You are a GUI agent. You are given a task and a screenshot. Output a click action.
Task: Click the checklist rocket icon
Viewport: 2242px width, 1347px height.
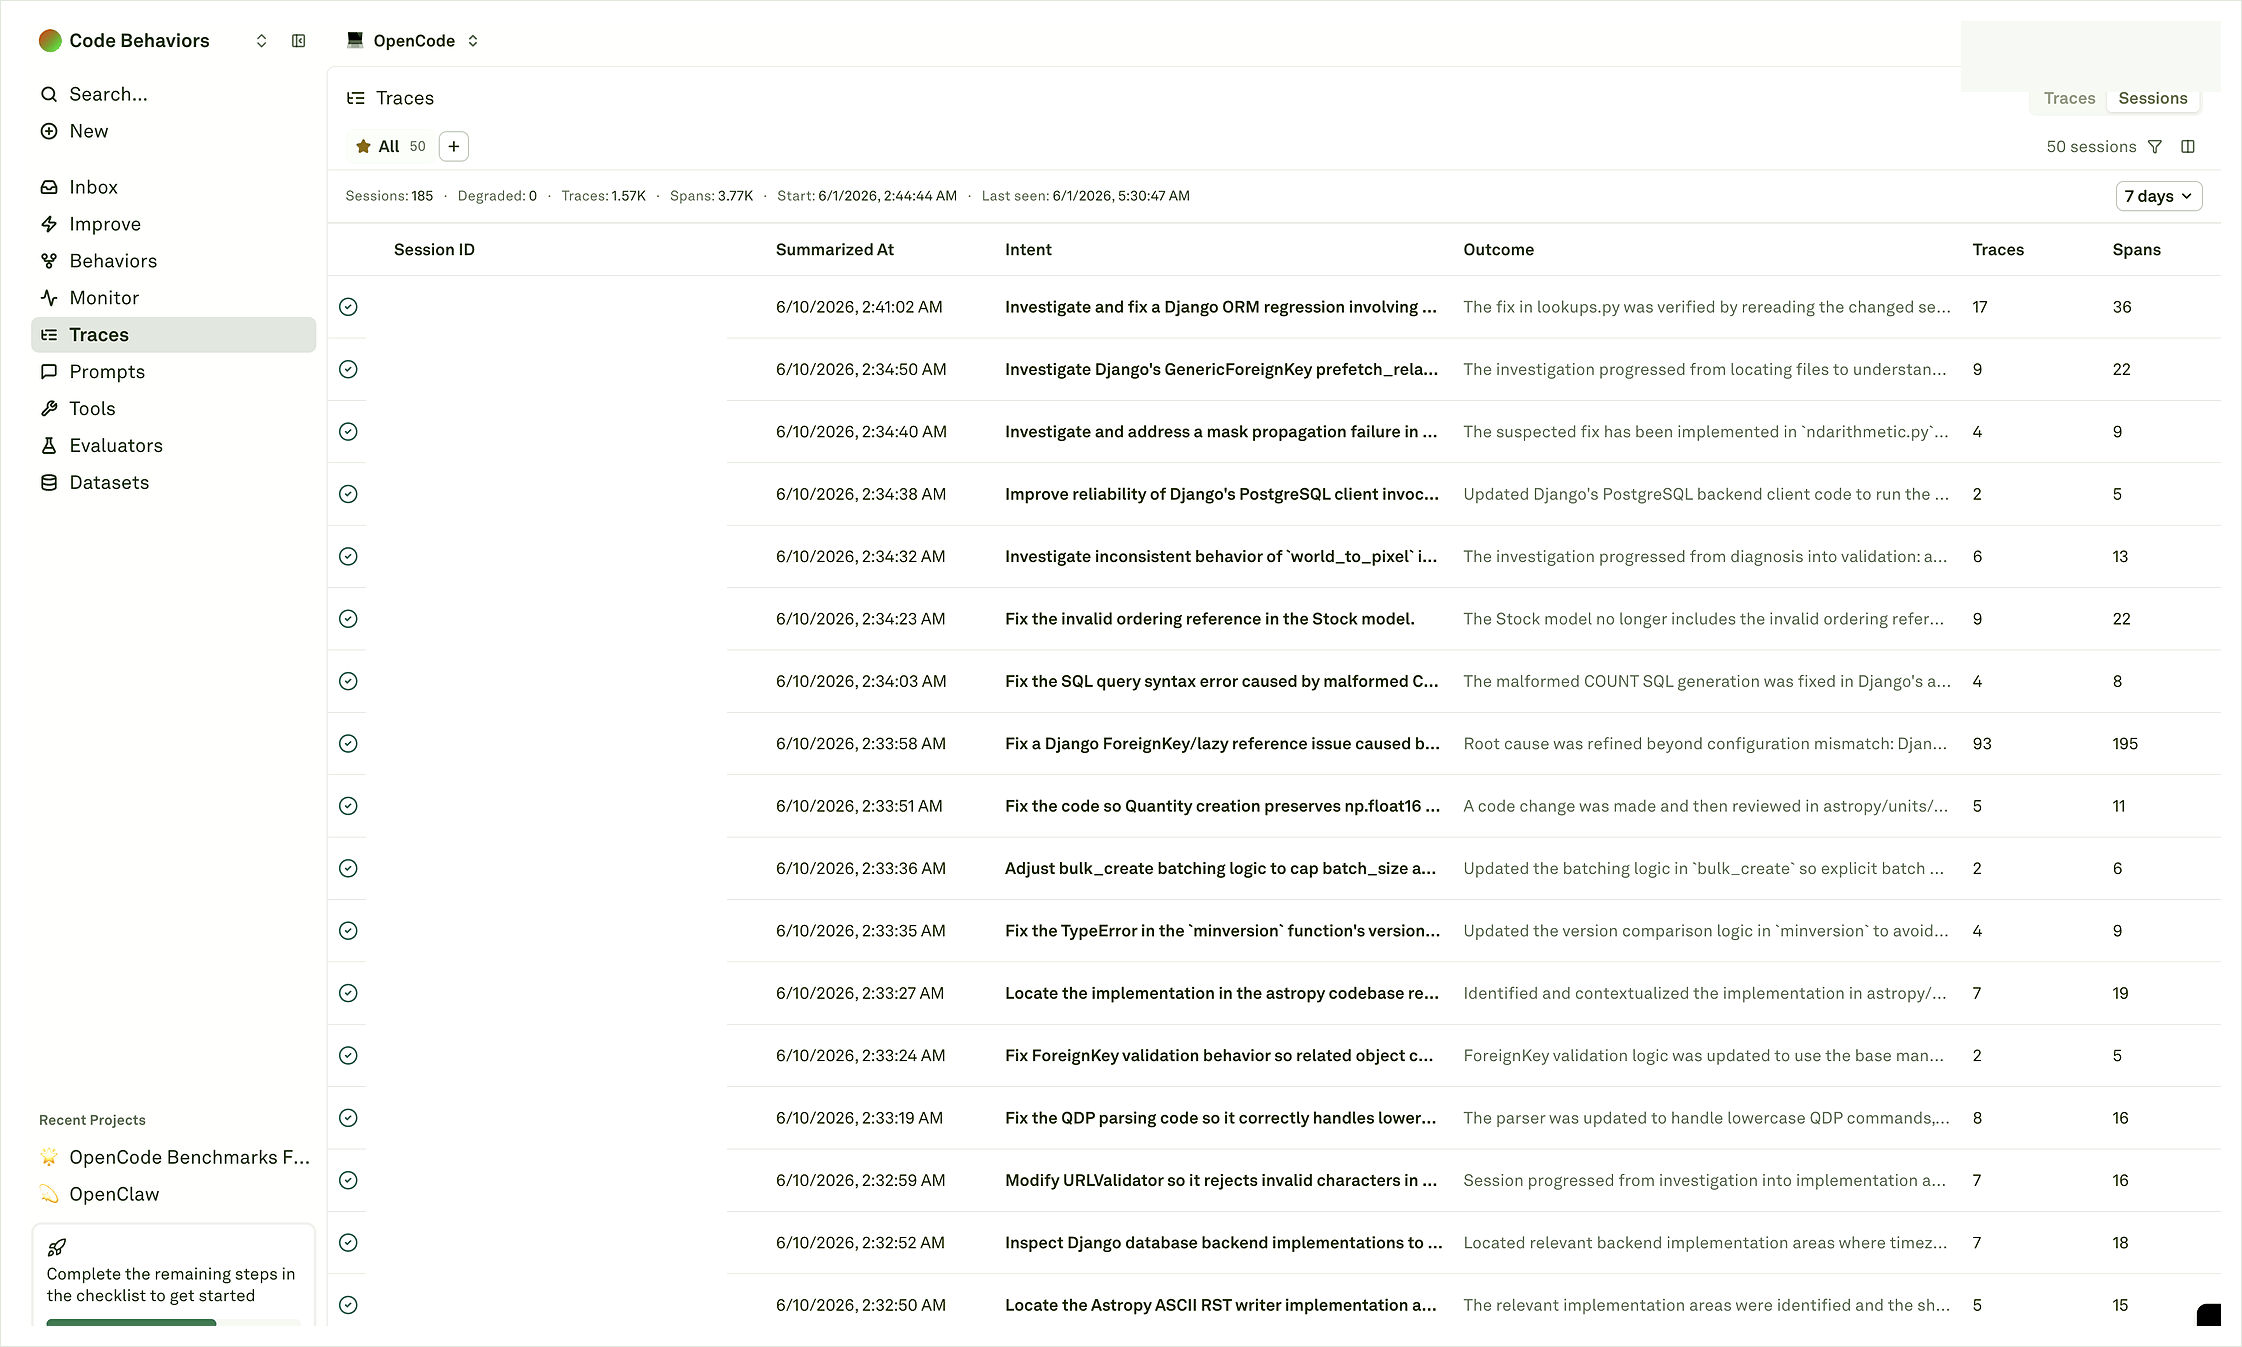[x=57, y=1247]
